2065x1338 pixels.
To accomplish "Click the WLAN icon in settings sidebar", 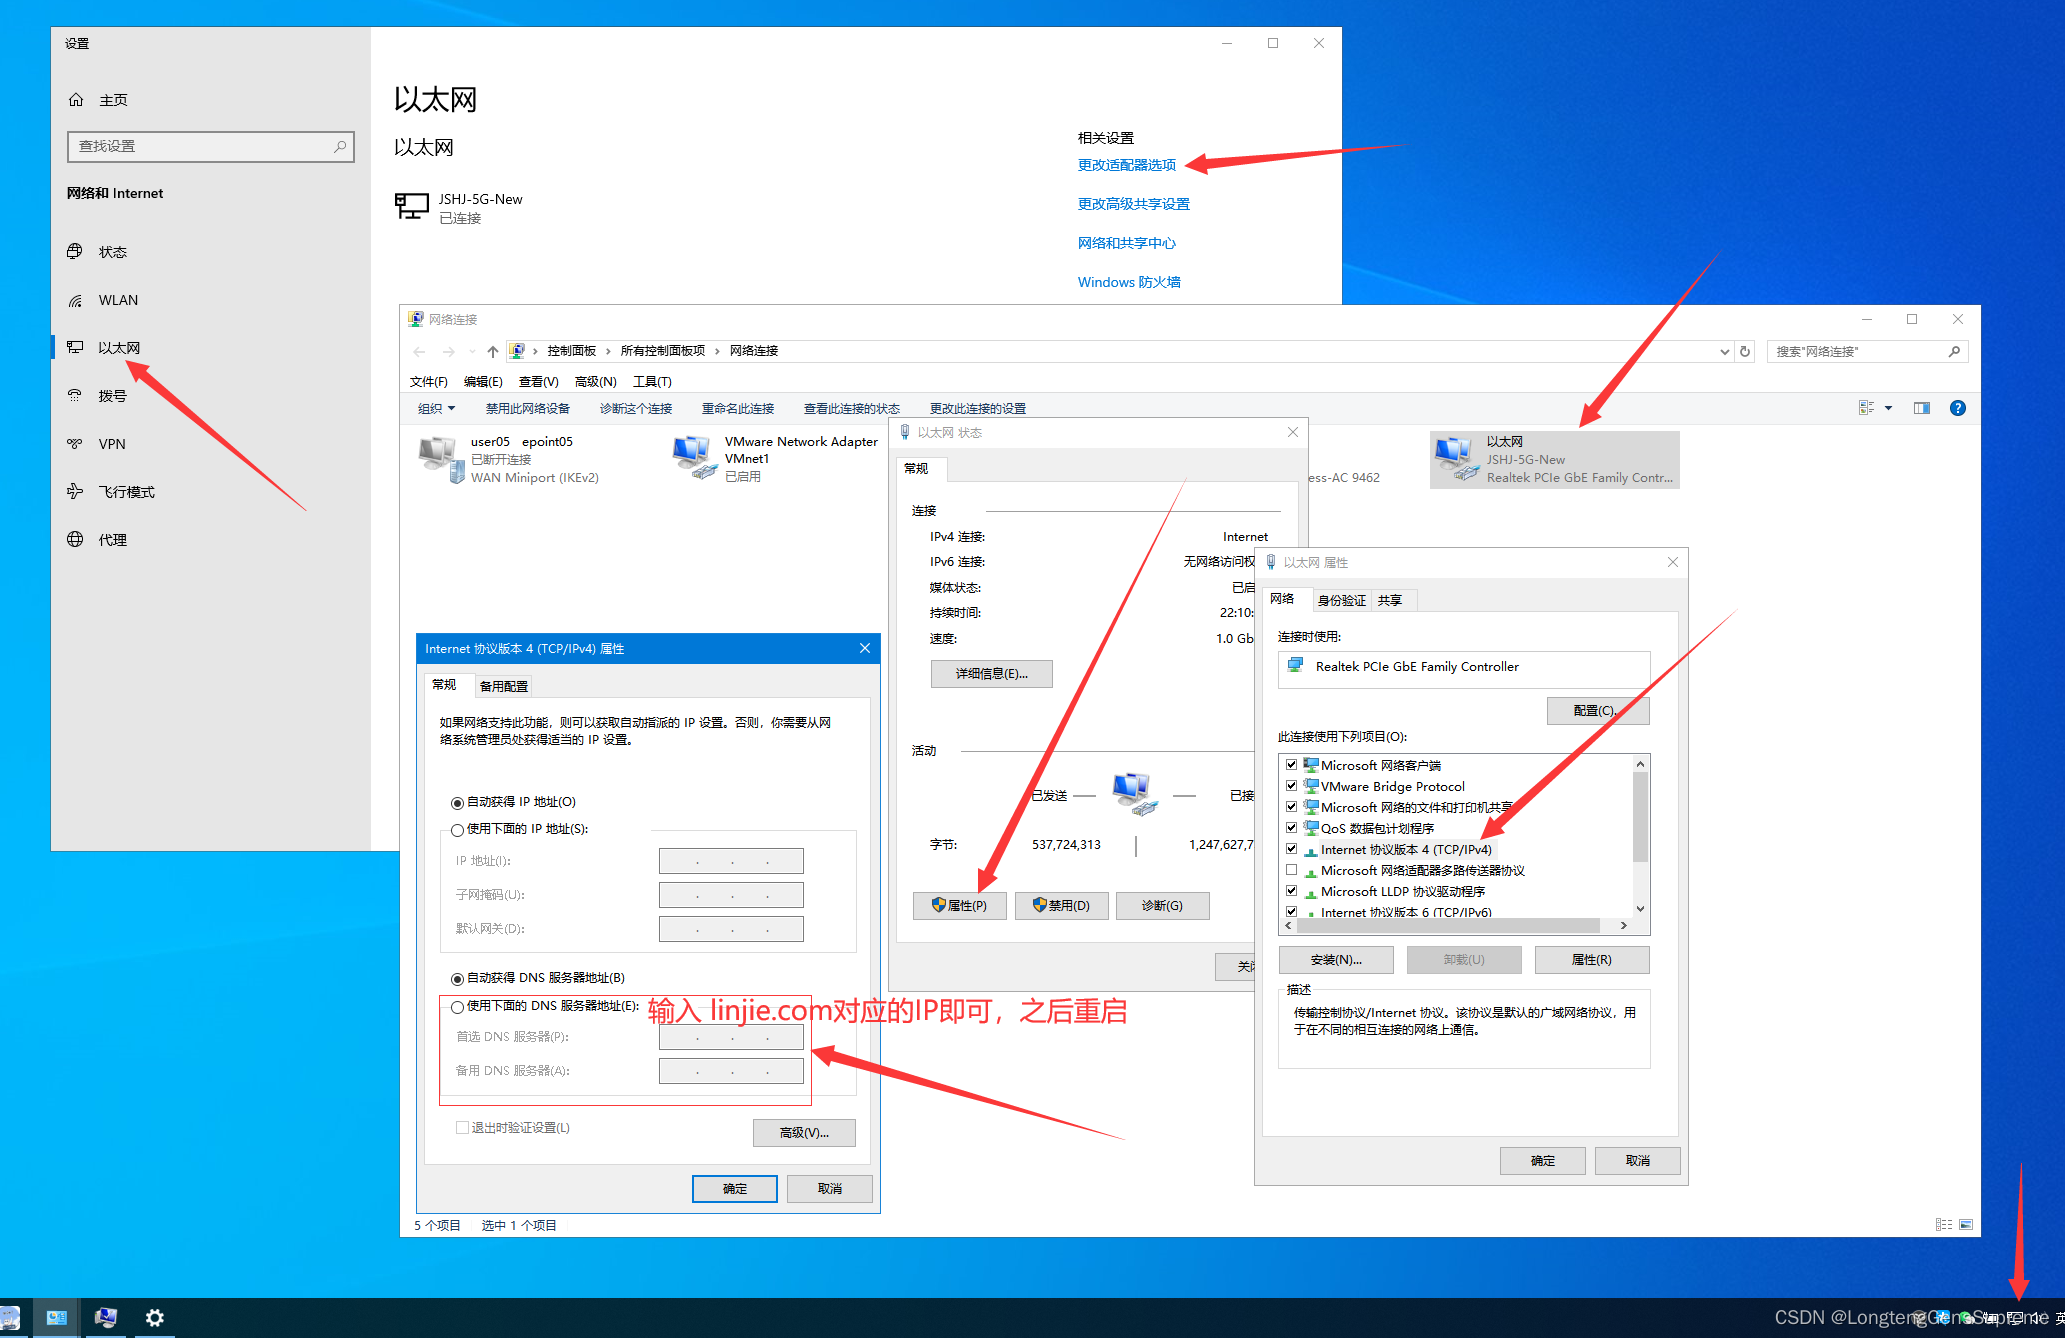I will (x=76, y=300).
